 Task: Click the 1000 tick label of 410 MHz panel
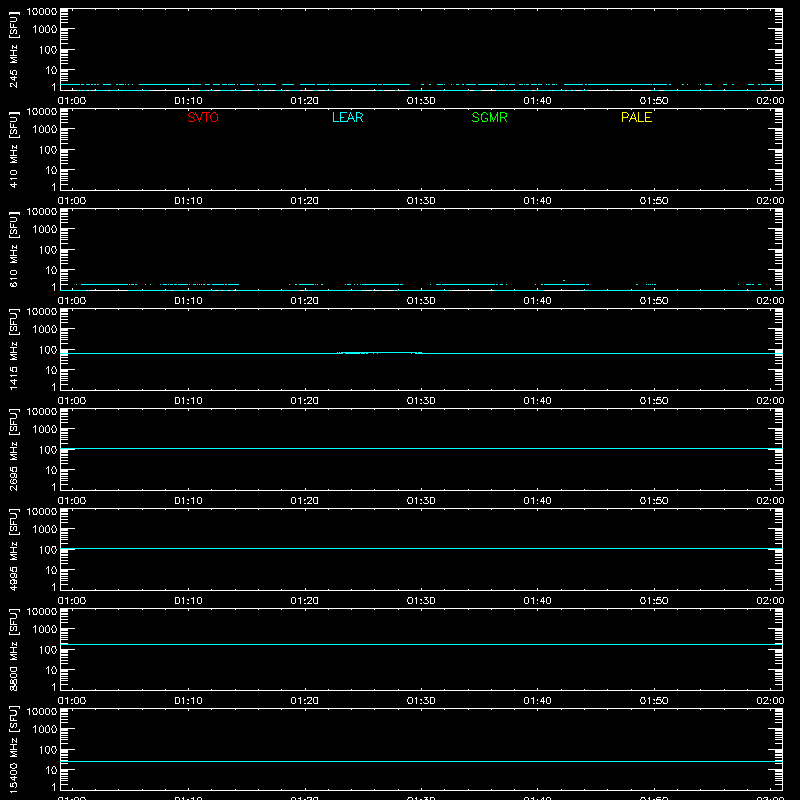click(x=45, y=130)
